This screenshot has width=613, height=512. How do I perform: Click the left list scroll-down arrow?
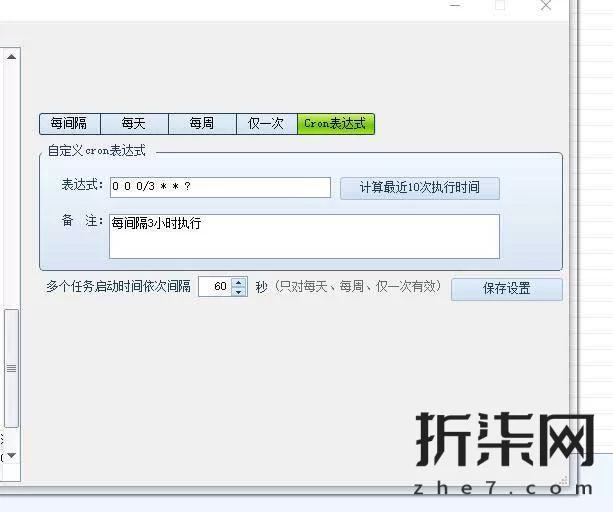coord(11,455)
